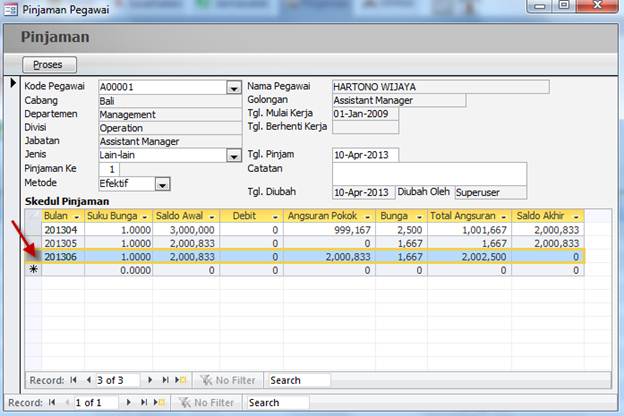Click Total Angsuran cell 1,001,667
Screen dimensions: 624x416
click(469, 230)
